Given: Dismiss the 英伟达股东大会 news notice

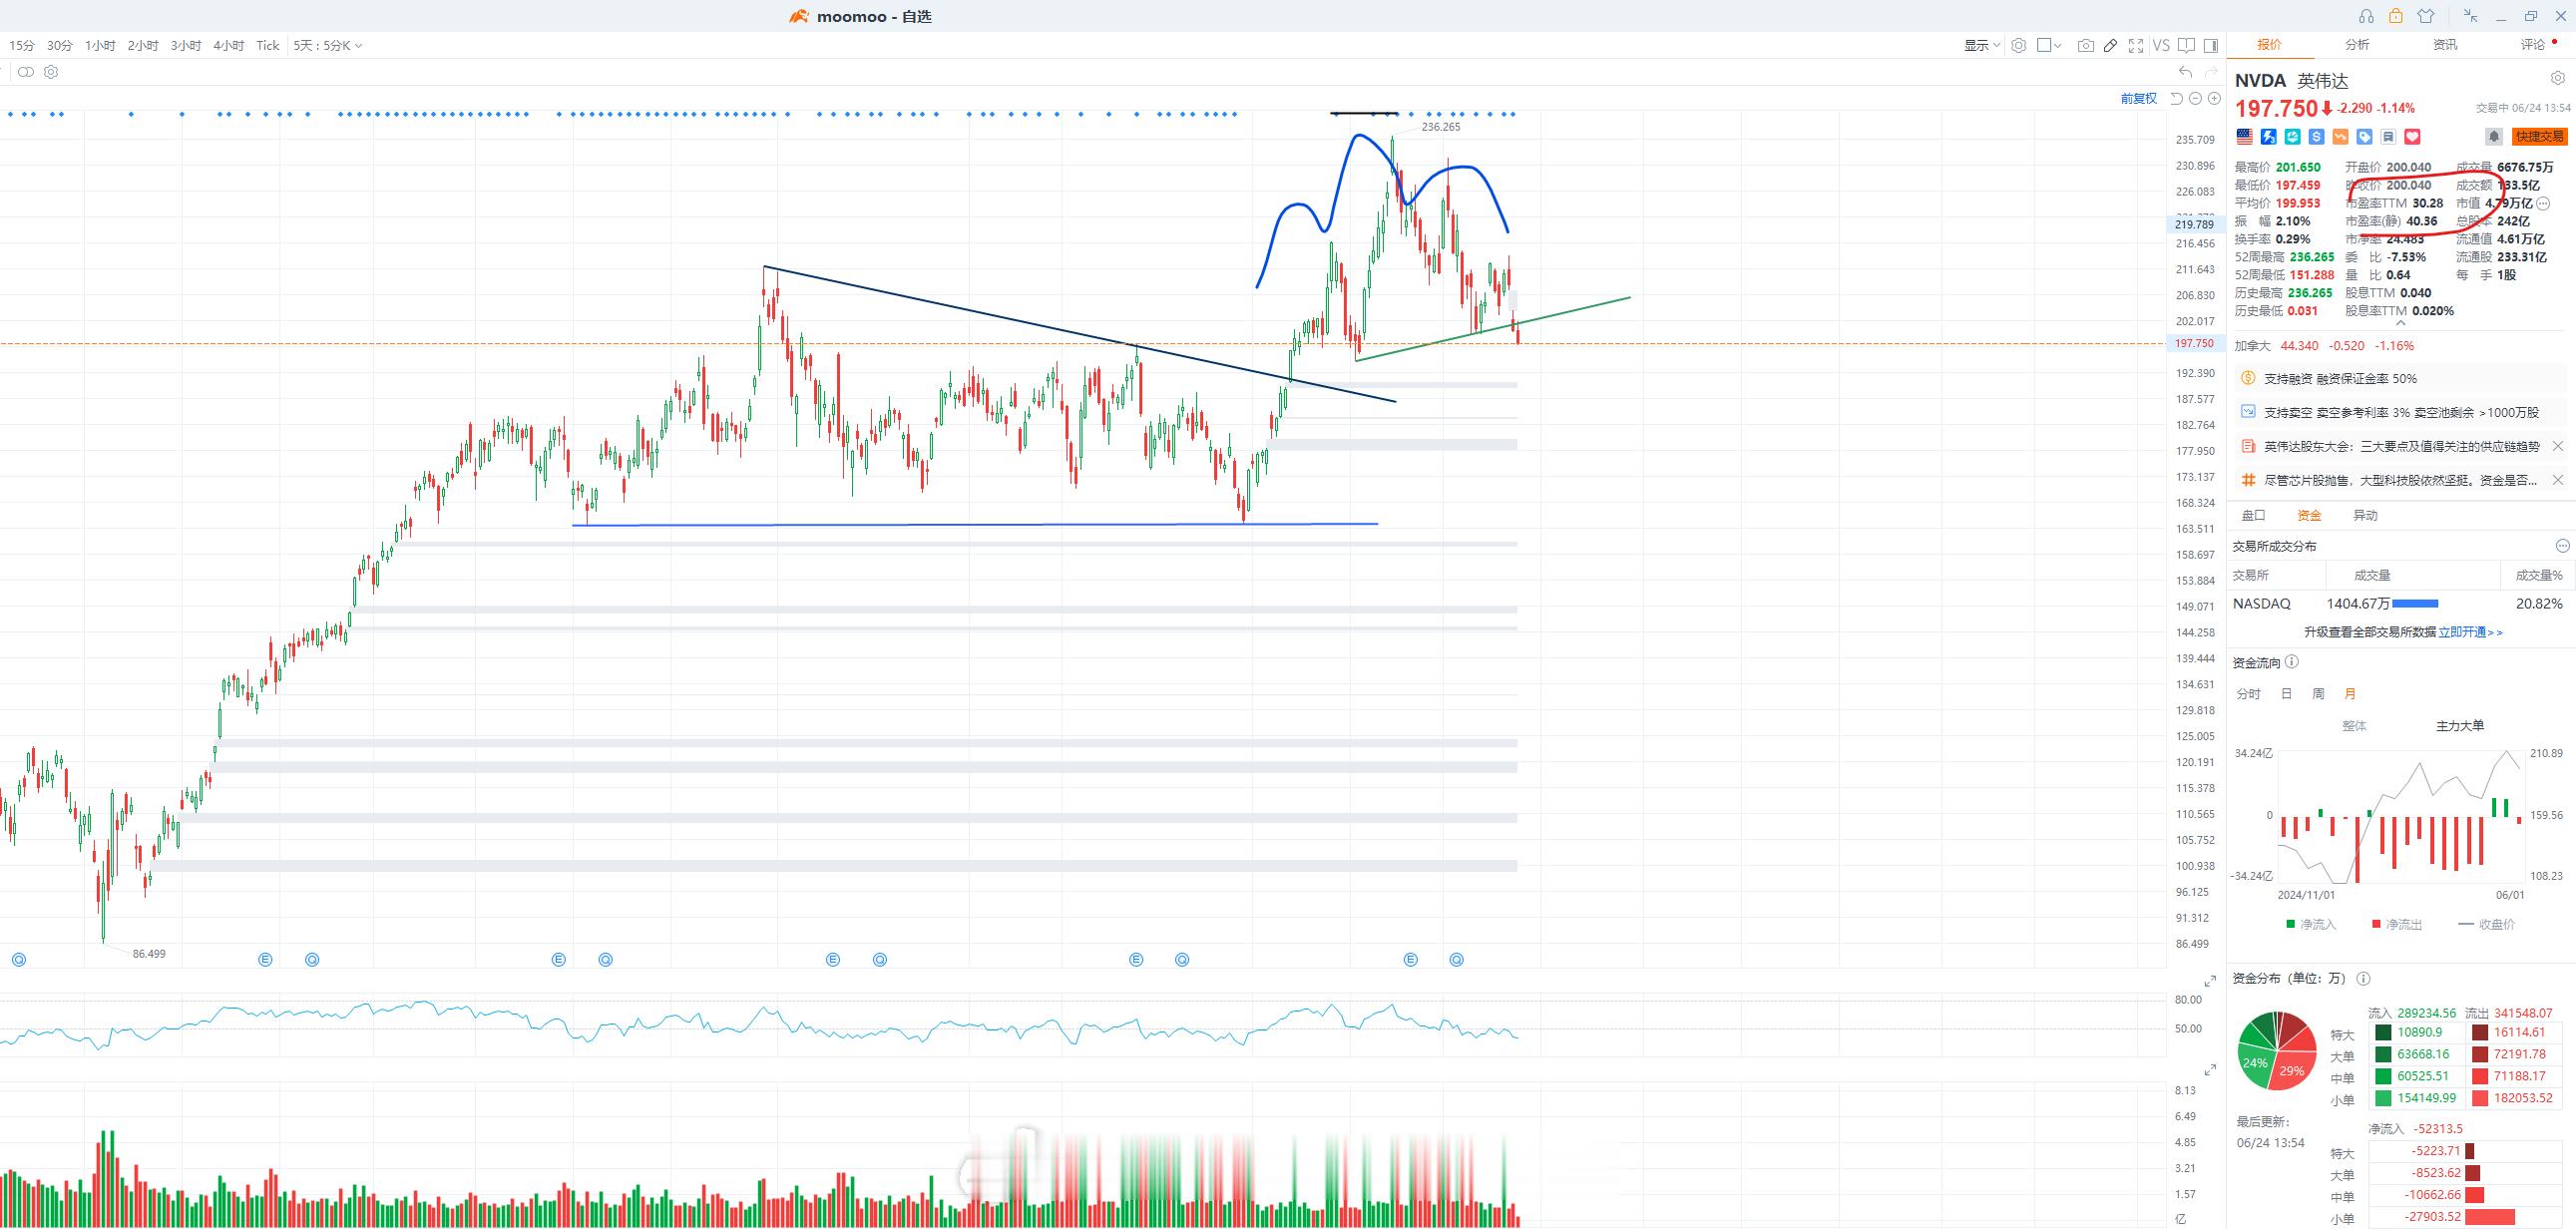Looking at the screenshot, I should coord(2558,446).
